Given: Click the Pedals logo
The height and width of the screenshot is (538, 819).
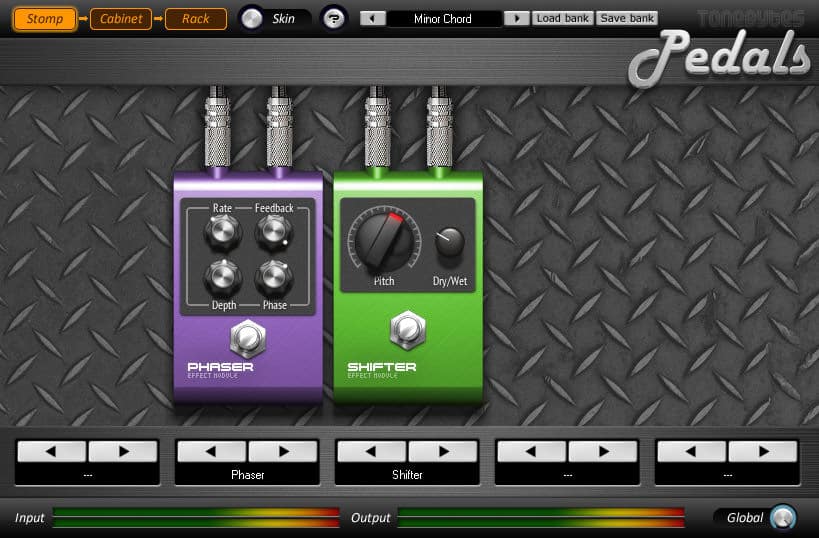Looking at the screenshot, I should (x=720, y=57).
